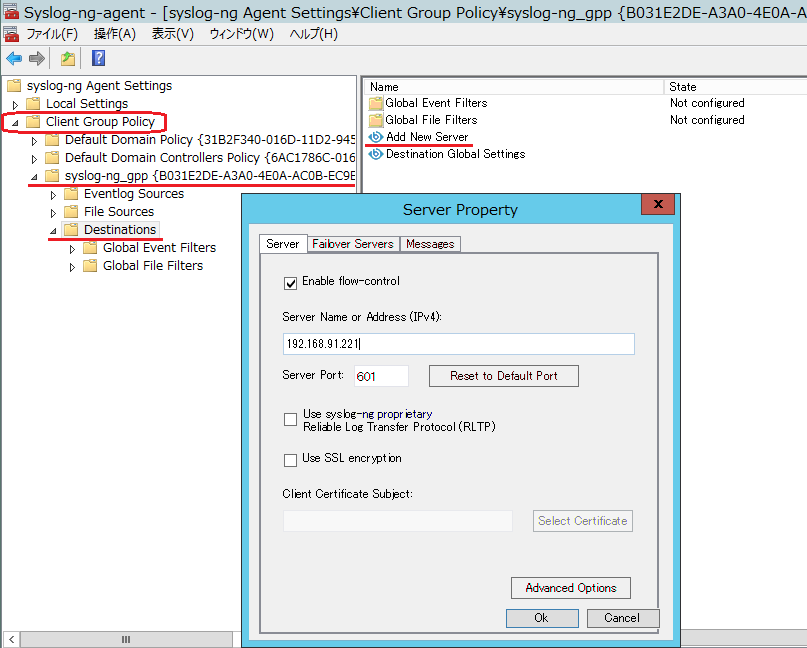Screen dimensions: 807x648
Task: Click the Name column header
Action: click(x=515, y=87)
